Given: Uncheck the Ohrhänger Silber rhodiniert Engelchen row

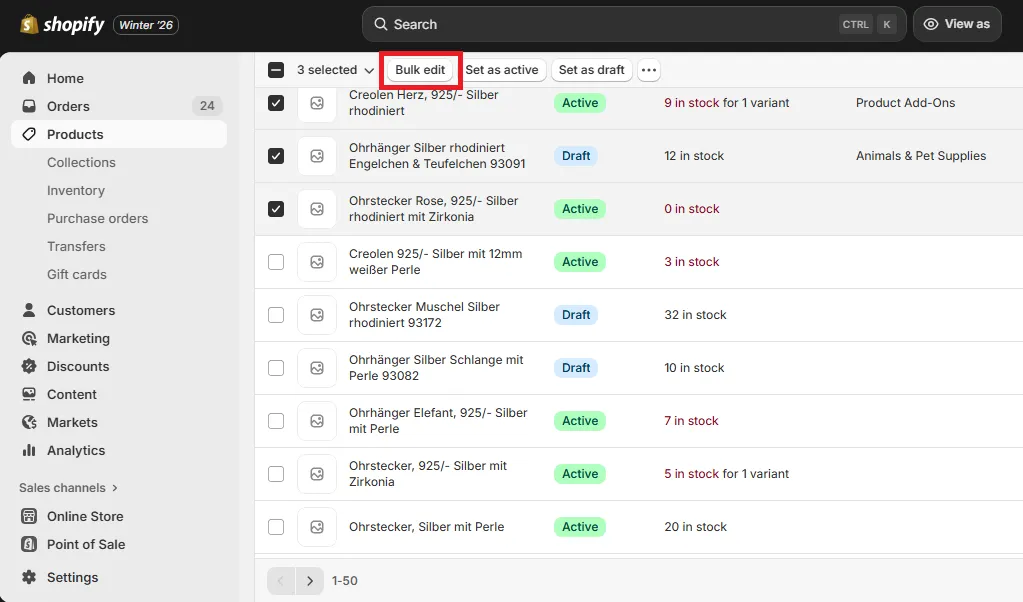Looking at the screenshot, I should click(x=276, y=156).
